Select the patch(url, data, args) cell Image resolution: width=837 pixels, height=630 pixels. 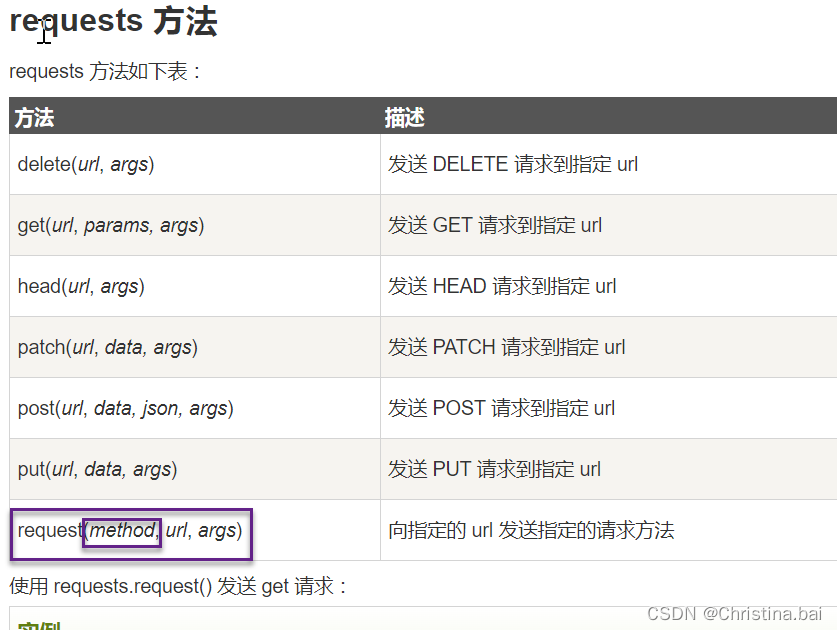tap(195, 347)
